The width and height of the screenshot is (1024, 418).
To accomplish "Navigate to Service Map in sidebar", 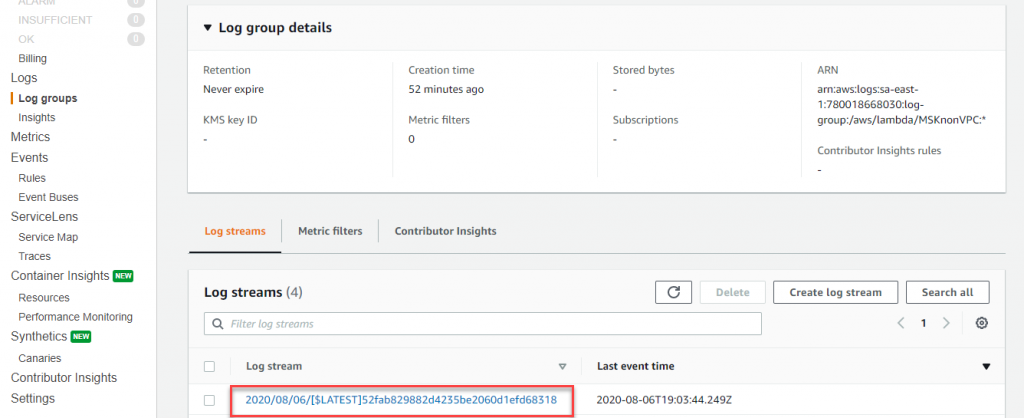I will click(48, 237).
